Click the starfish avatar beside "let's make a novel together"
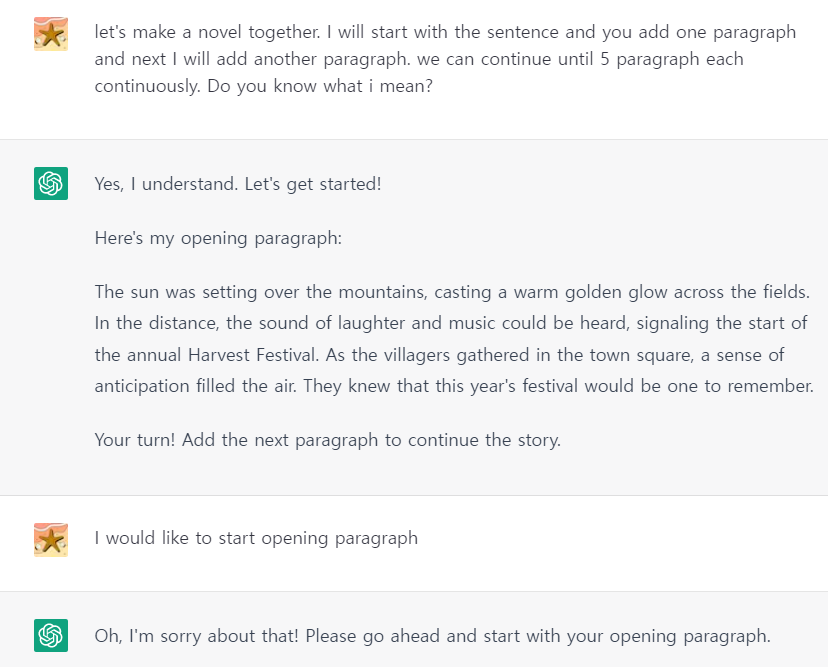Viewport: 828px width, 667px height. tap(51, 34)
